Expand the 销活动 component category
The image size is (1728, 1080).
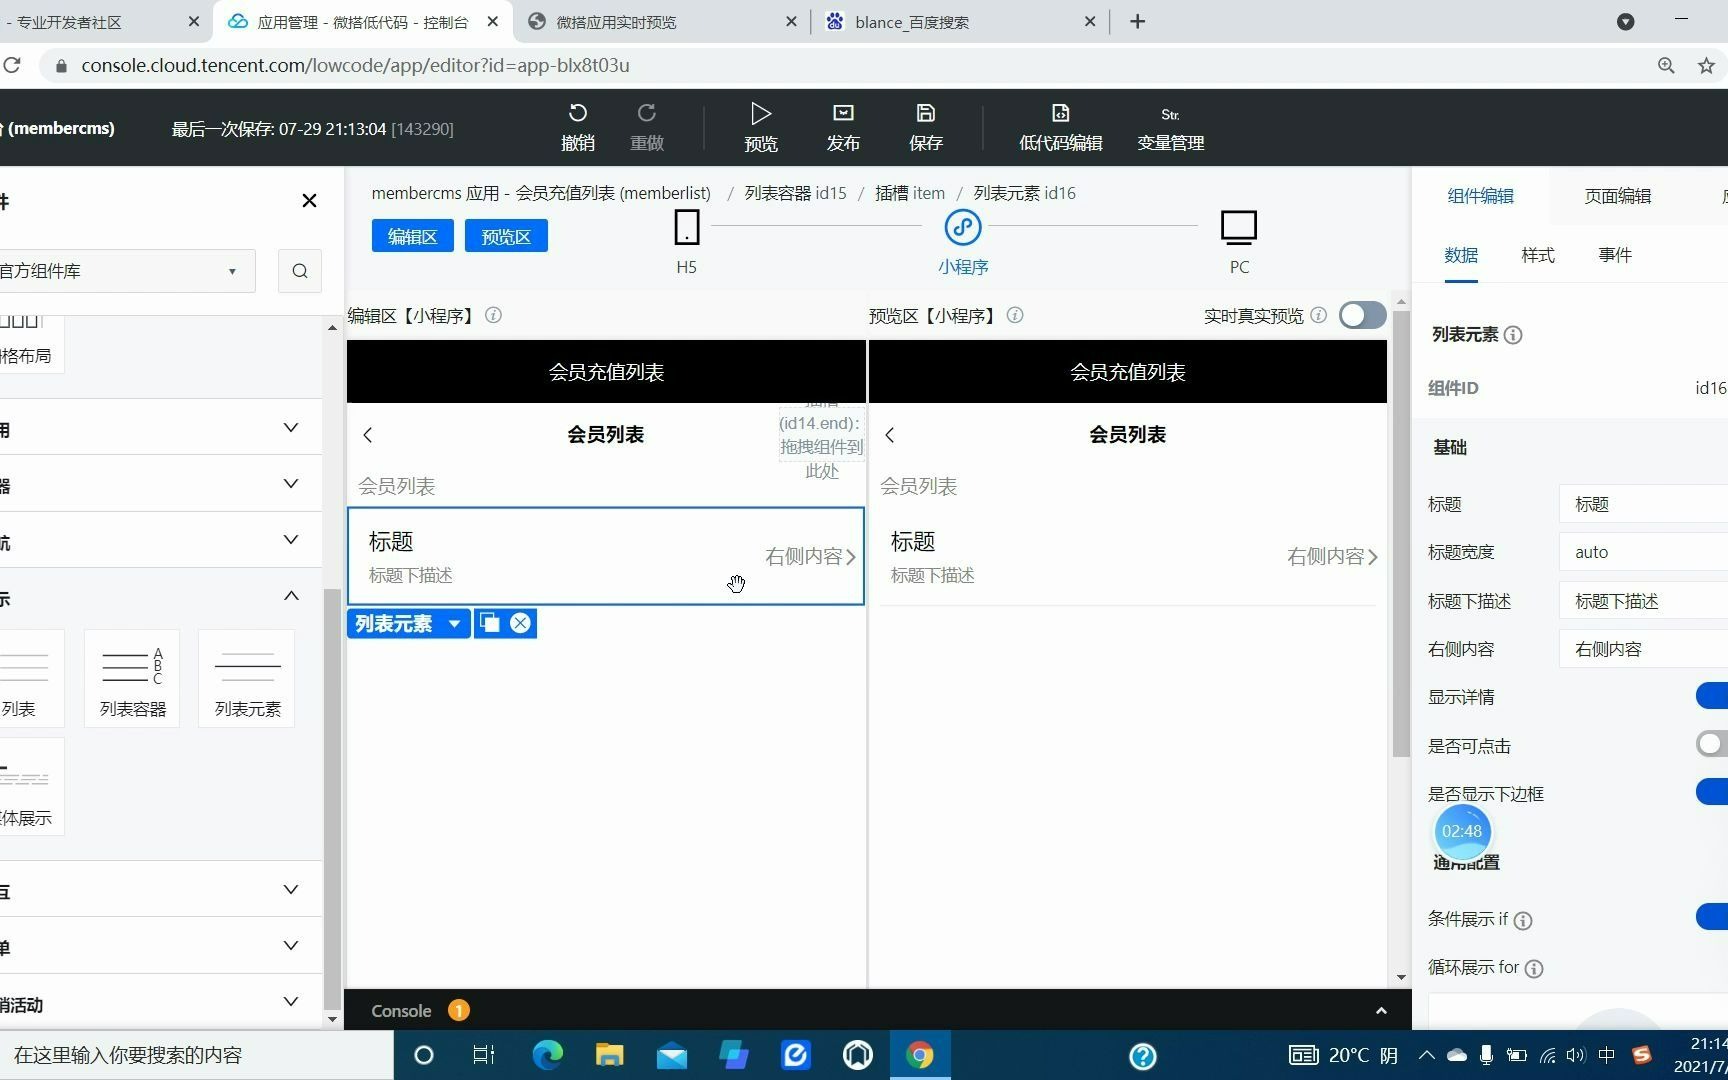click(291, 1002)
